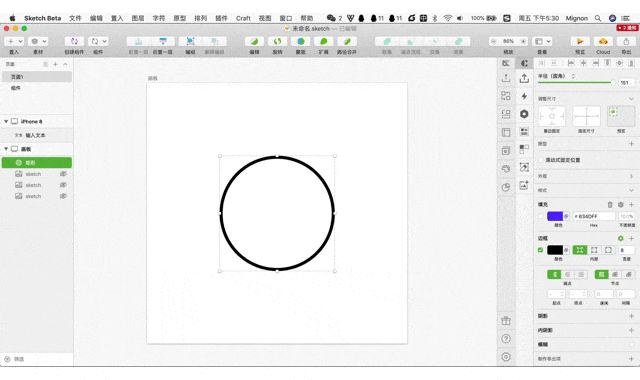
Task: Click the Difference boolean toolbar icon
Action: 458,41
